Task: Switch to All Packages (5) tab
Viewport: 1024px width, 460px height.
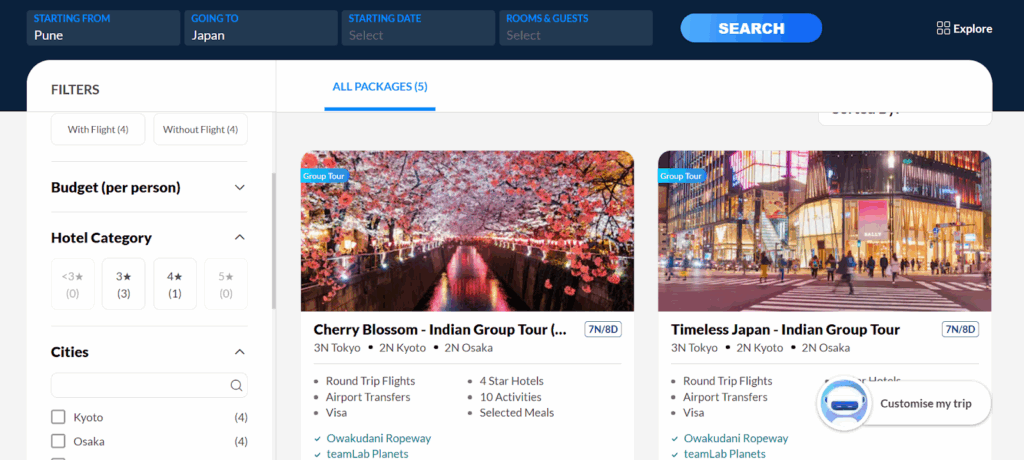Action: (380, 86)
